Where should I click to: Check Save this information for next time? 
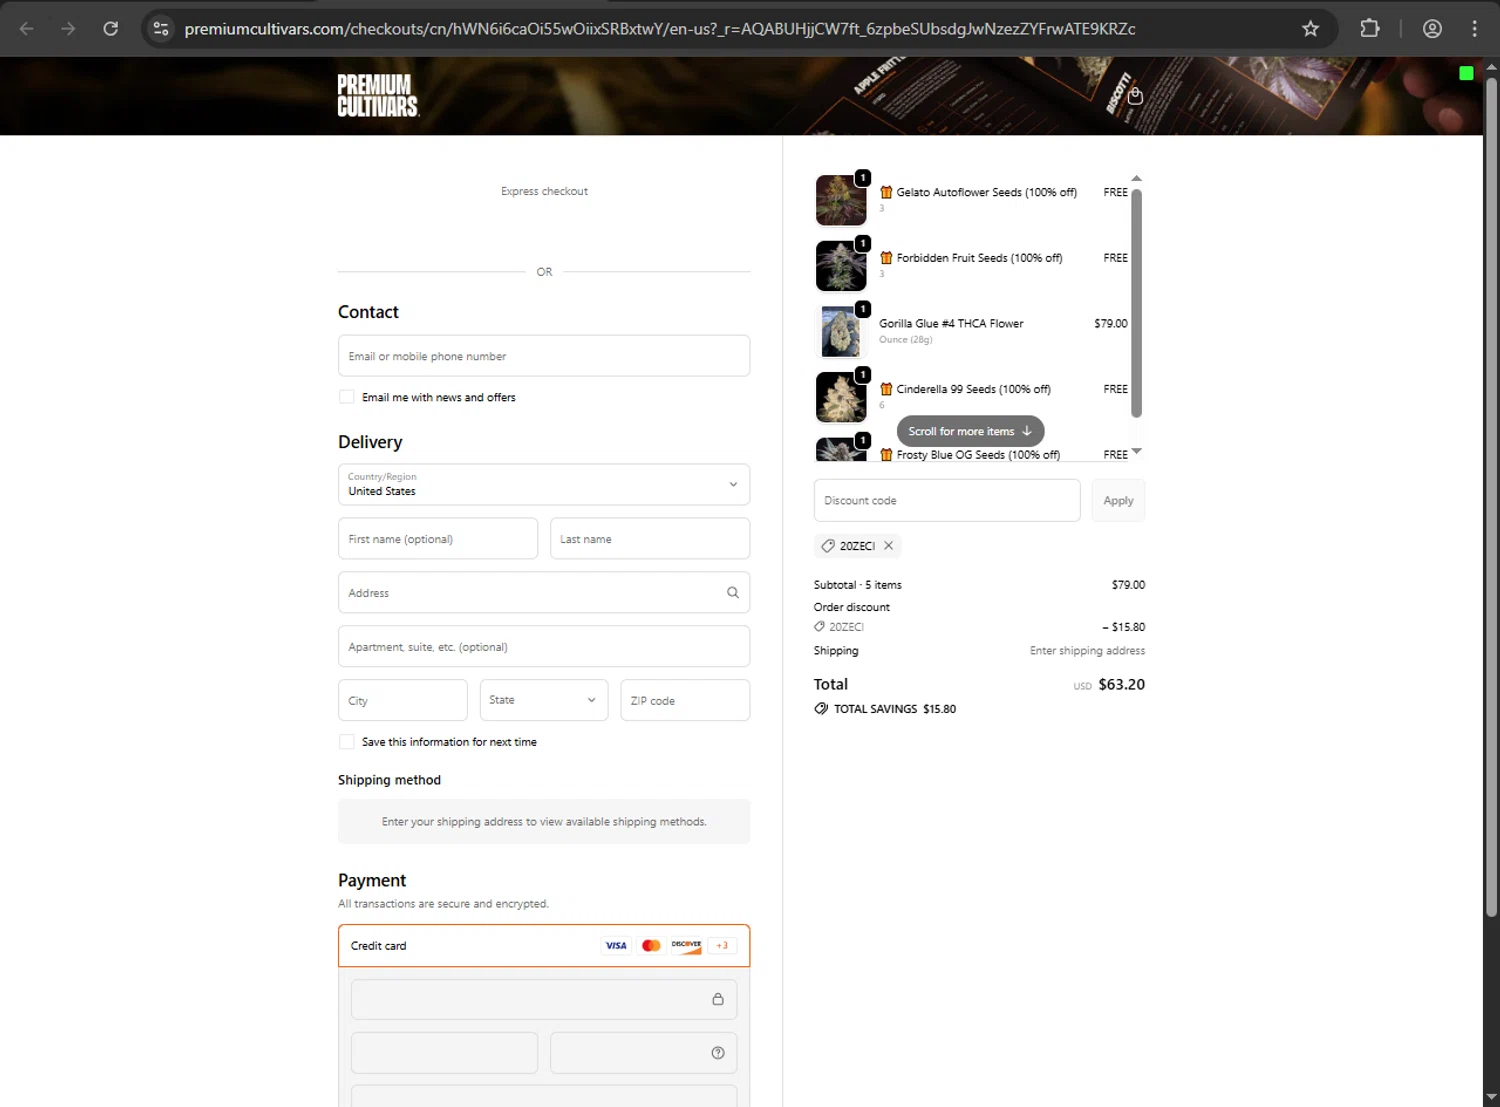(x=347, y=742)
